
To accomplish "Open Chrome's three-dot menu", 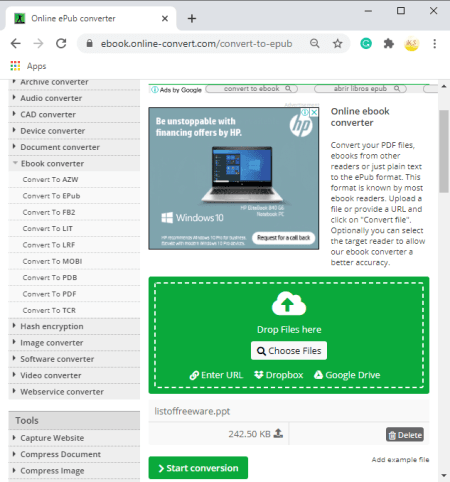I will pyautogui.click(x=435, y=44).
